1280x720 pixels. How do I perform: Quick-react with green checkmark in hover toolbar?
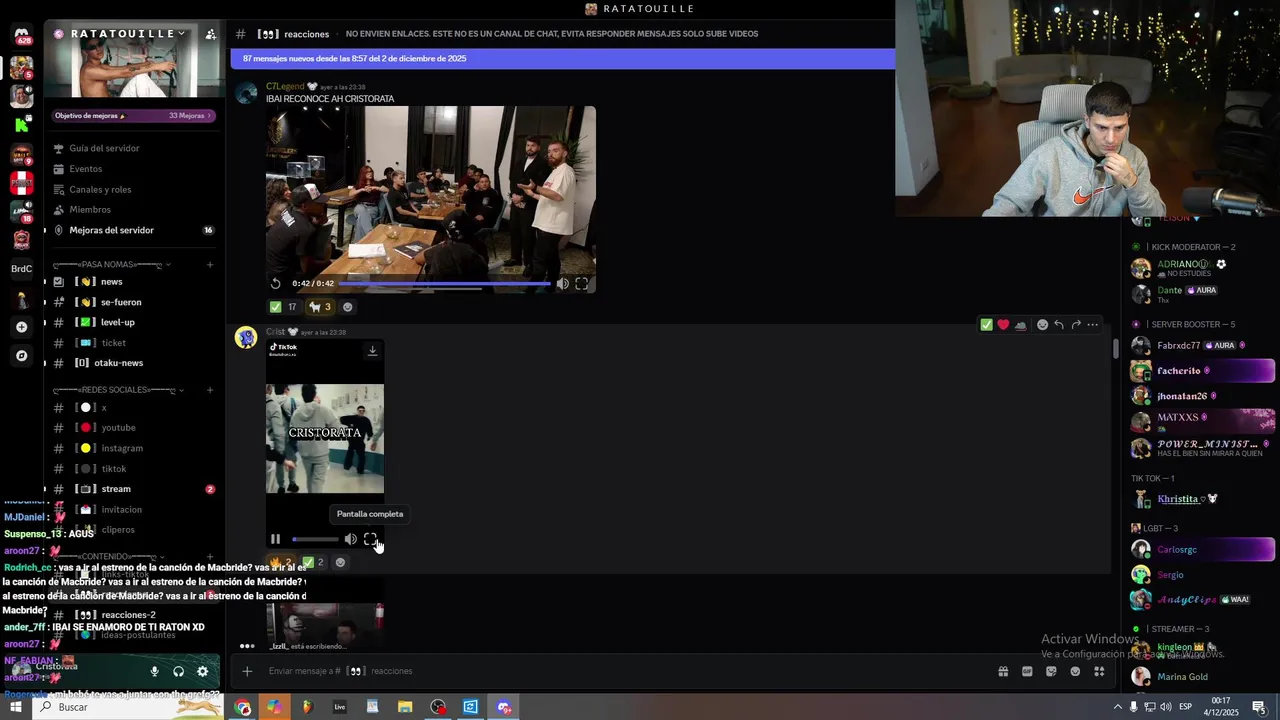(x=986, y=324)
